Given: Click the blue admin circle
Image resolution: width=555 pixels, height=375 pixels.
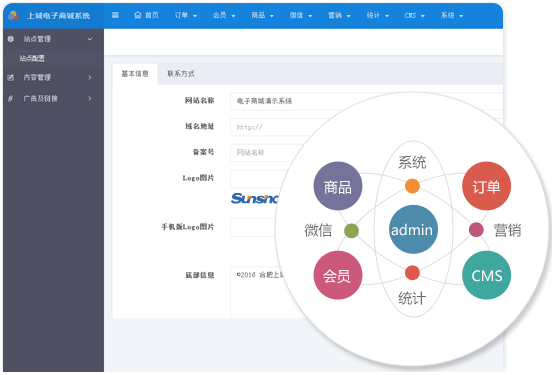Looking at the screenshot, I should point(413,229).
